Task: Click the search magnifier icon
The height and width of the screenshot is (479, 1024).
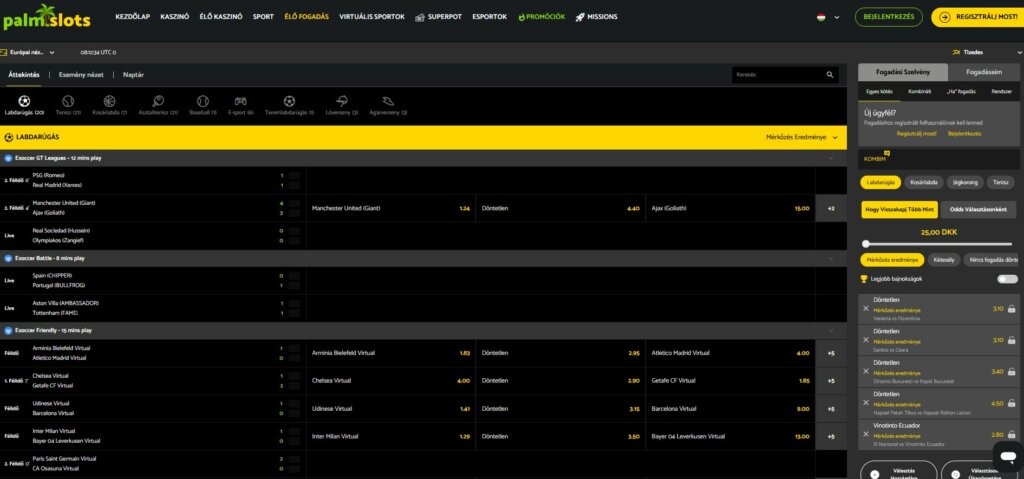Action: pos(830,75)
